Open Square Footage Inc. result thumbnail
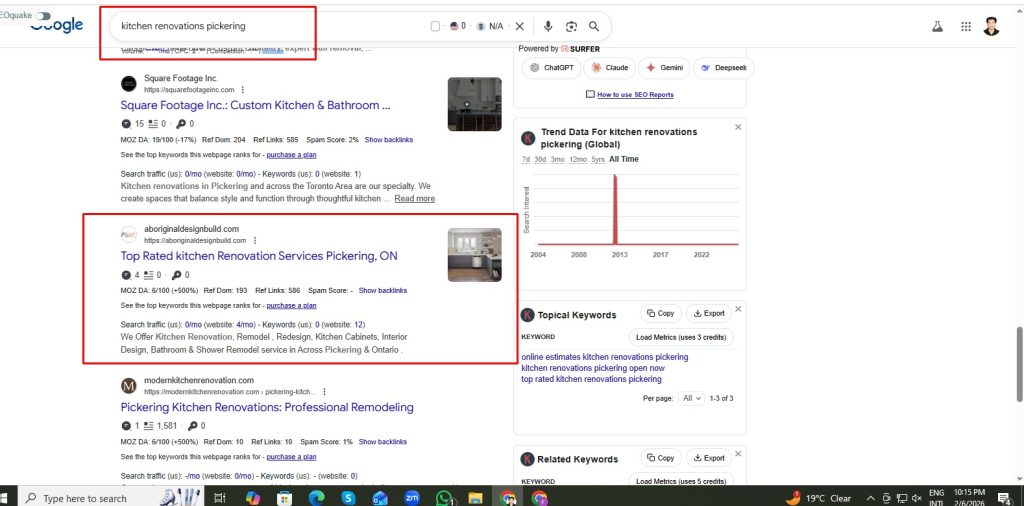 [x=475, y=104]
